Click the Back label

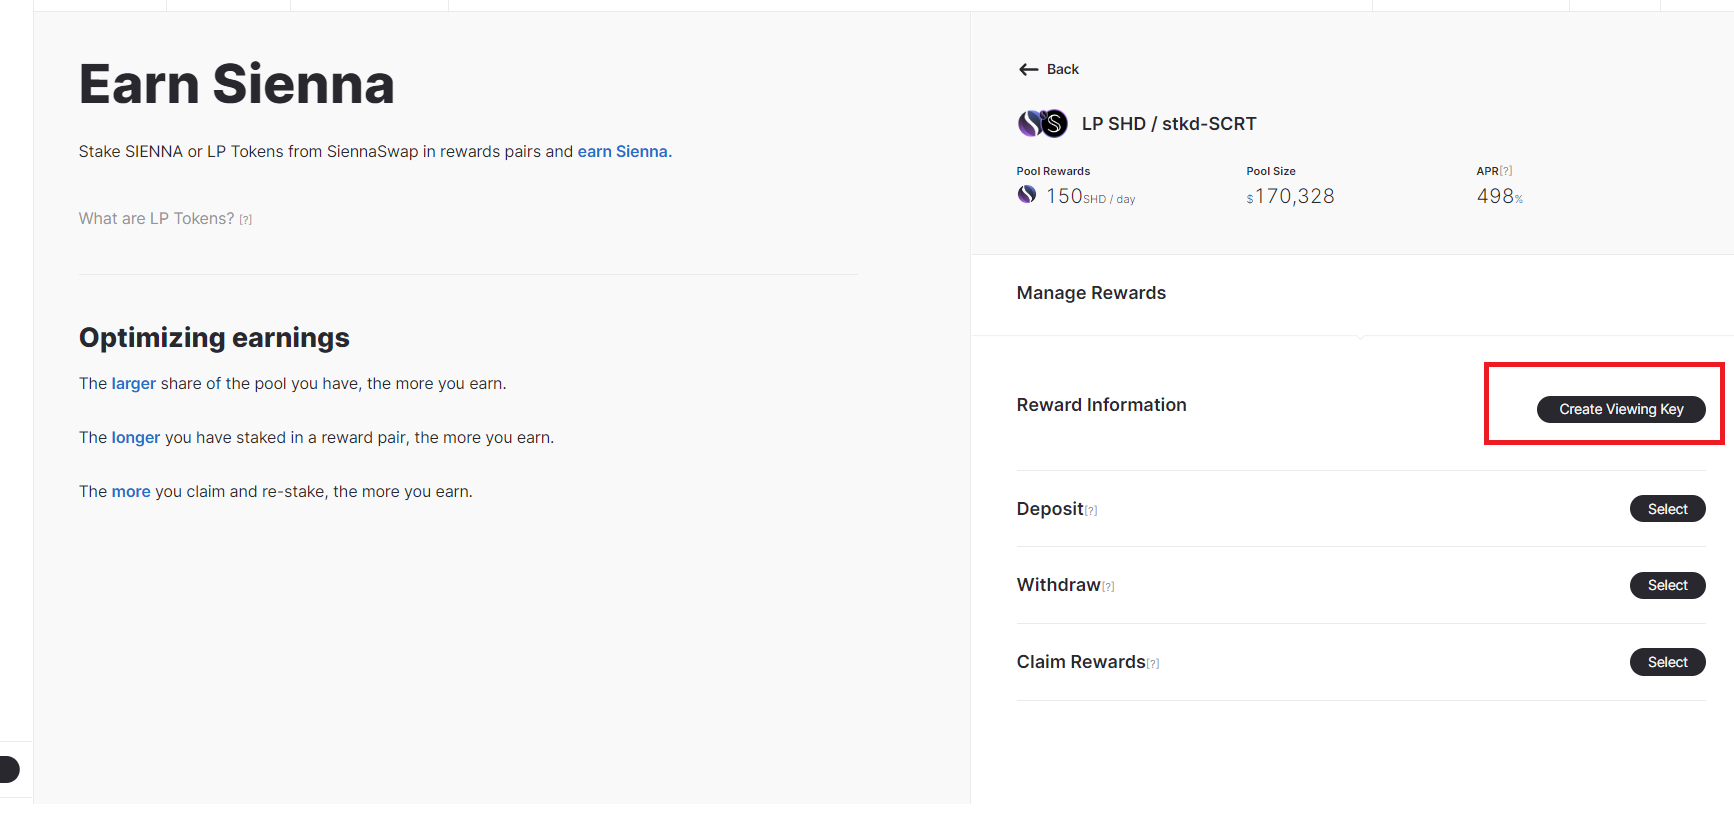point(1062,69)
